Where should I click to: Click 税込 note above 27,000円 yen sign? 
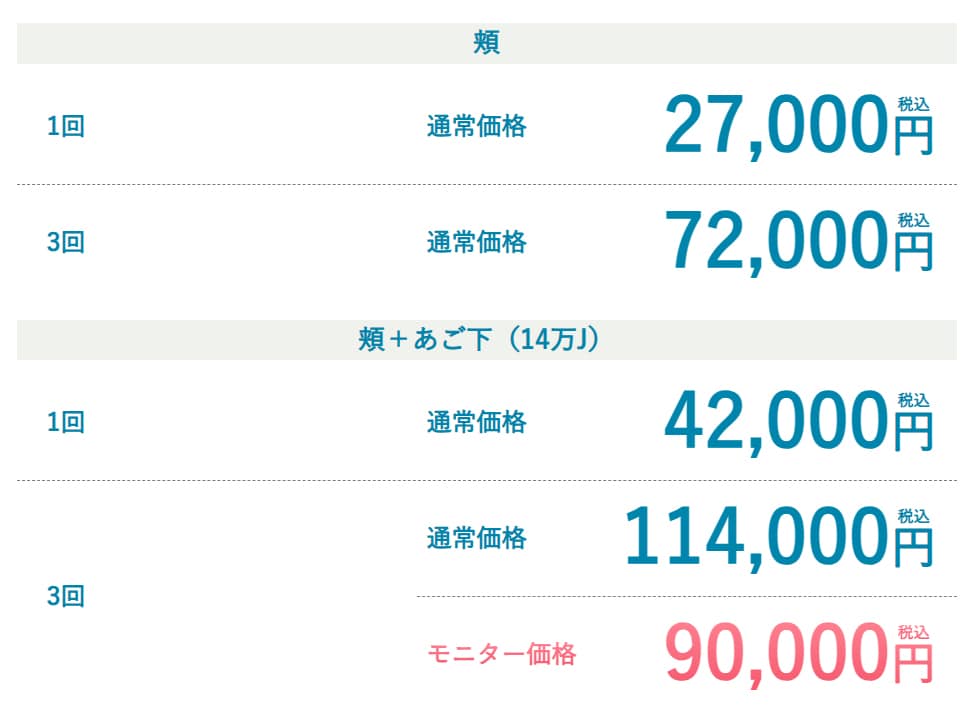pos(913,104)
